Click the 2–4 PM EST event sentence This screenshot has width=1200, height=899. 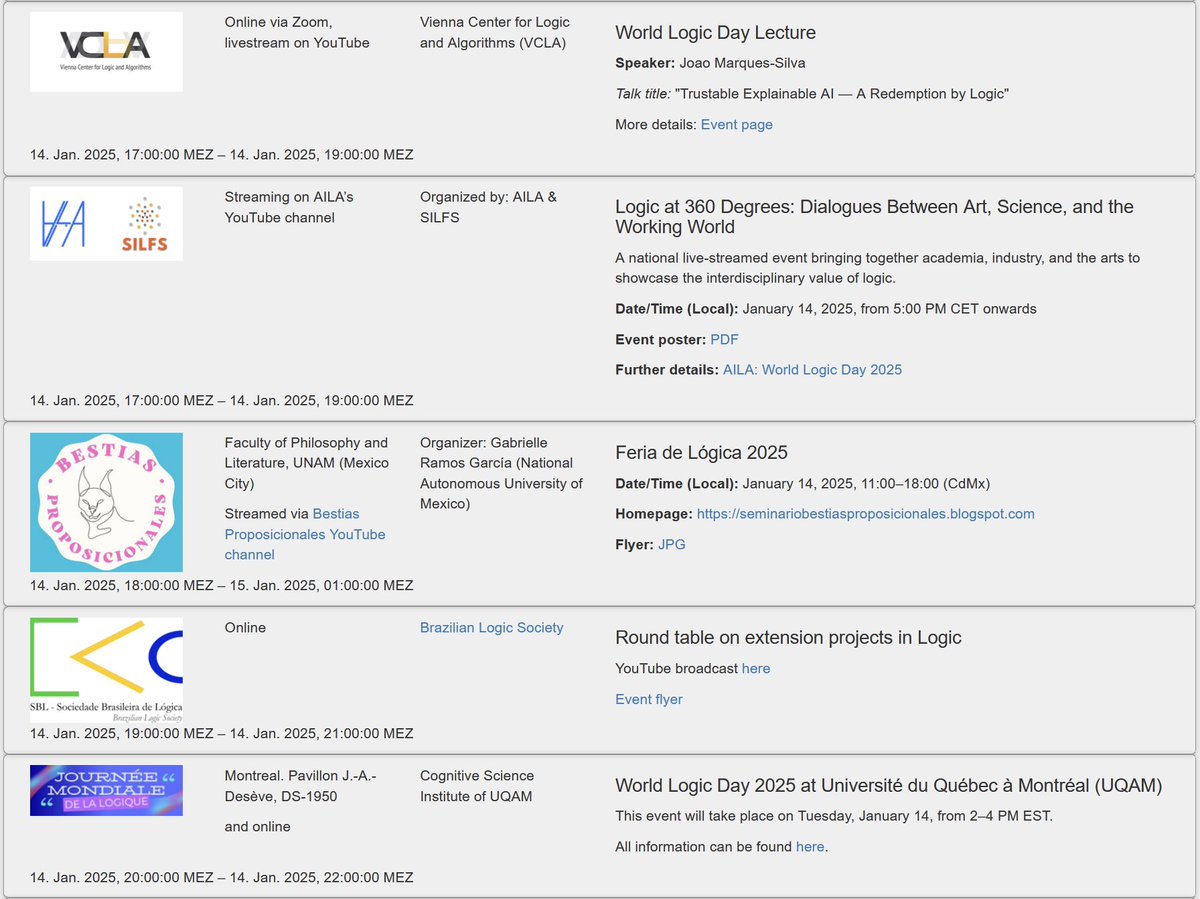coord(834,816)
